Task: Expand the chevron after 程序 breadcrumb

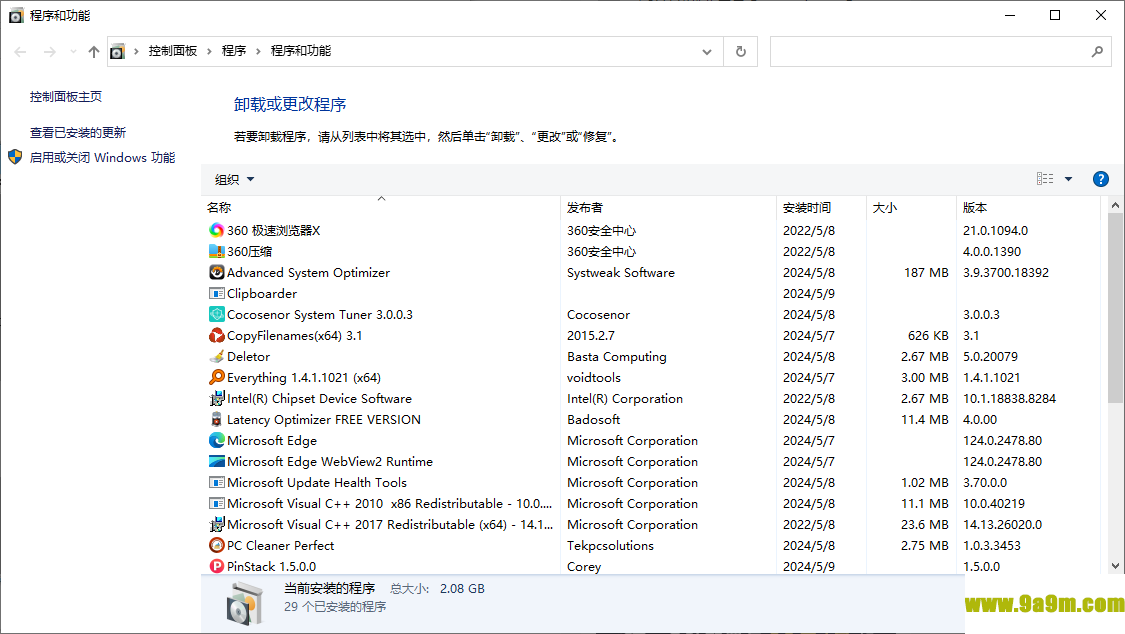Action: point(258,52)
